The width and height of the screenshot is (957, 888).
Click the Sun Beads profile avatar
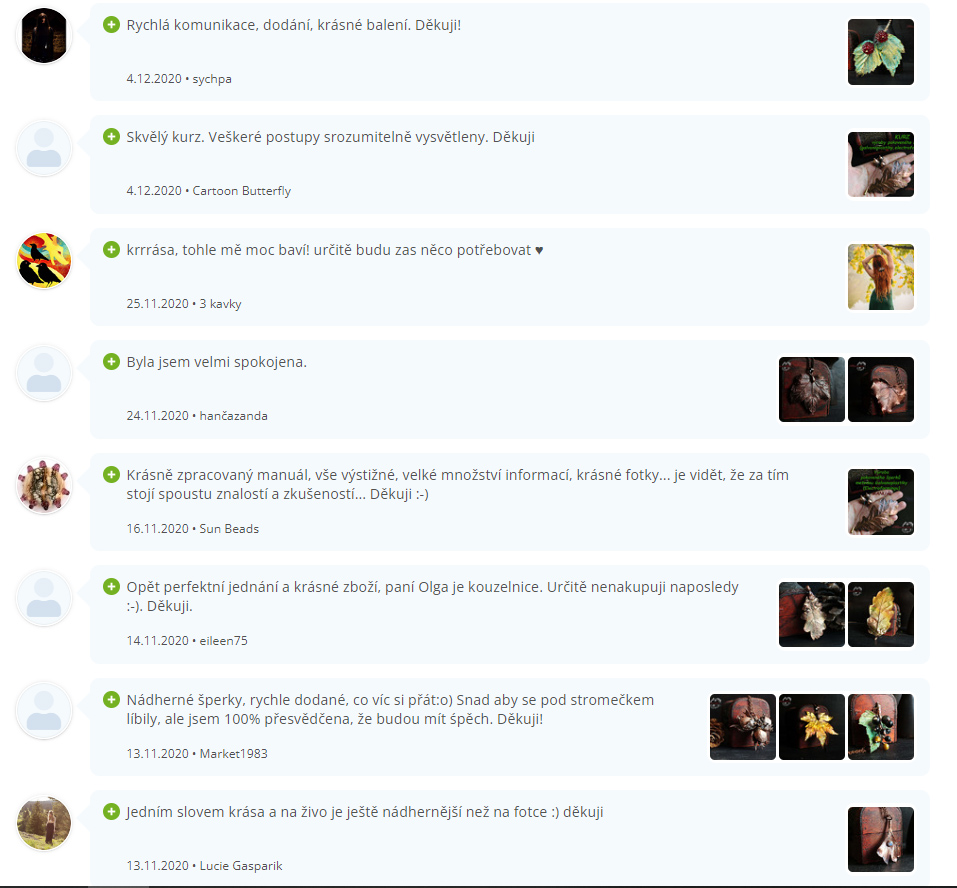pyautogui.click(x=44, y=485)
